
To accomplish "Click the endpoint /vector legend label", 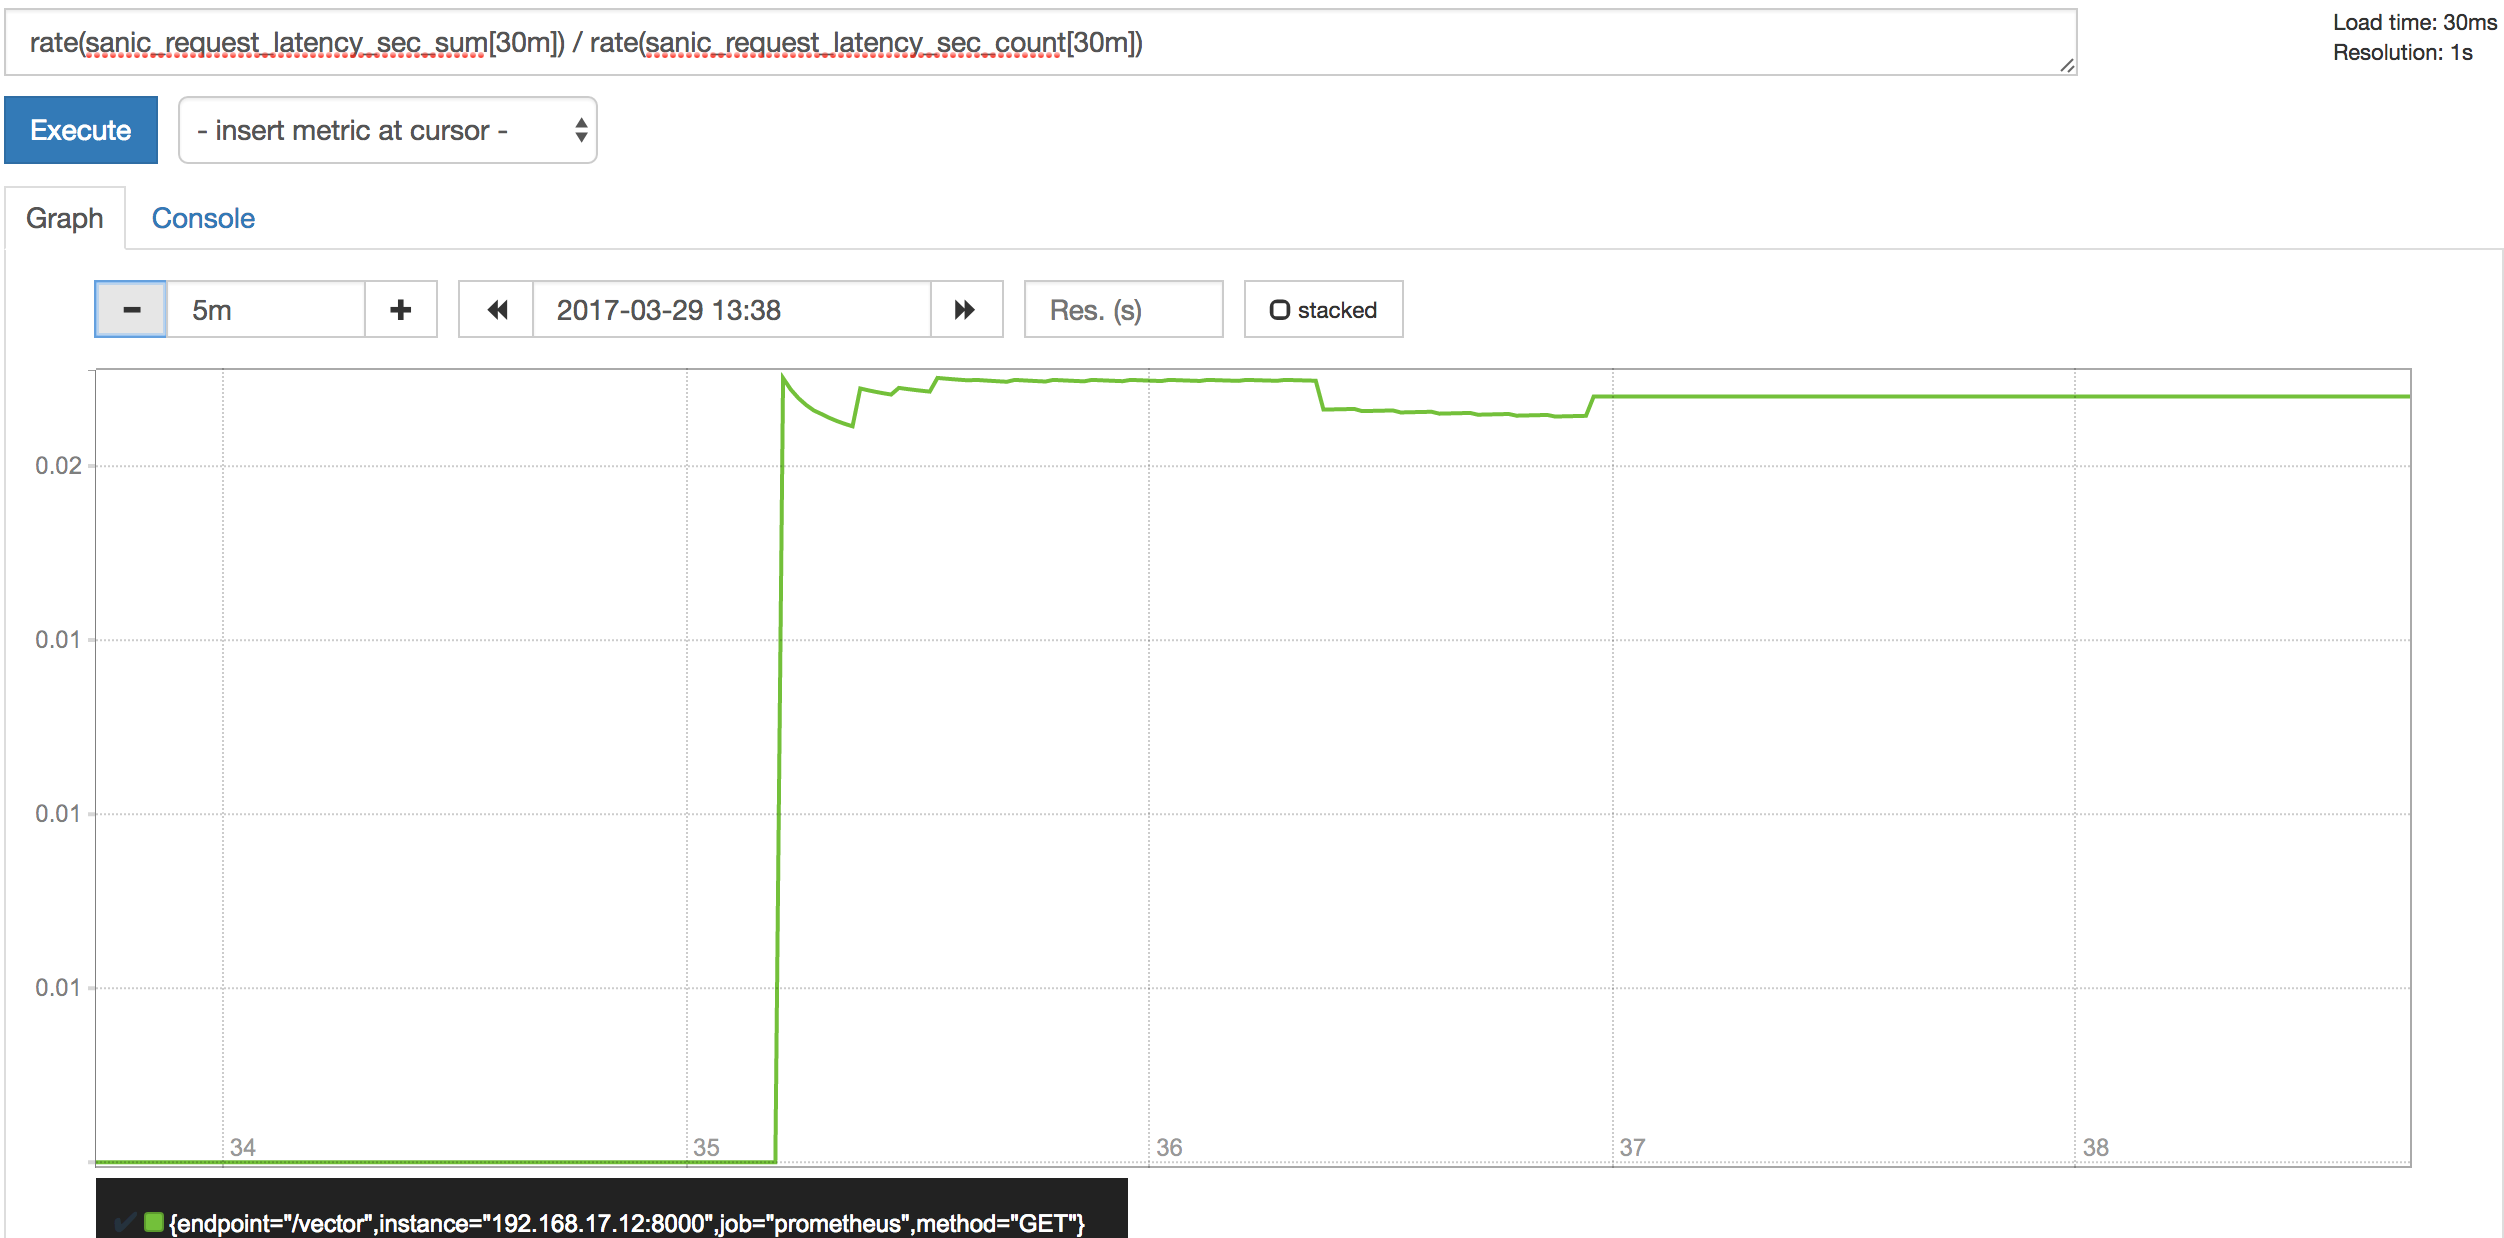I will [x=627, y=1223].
